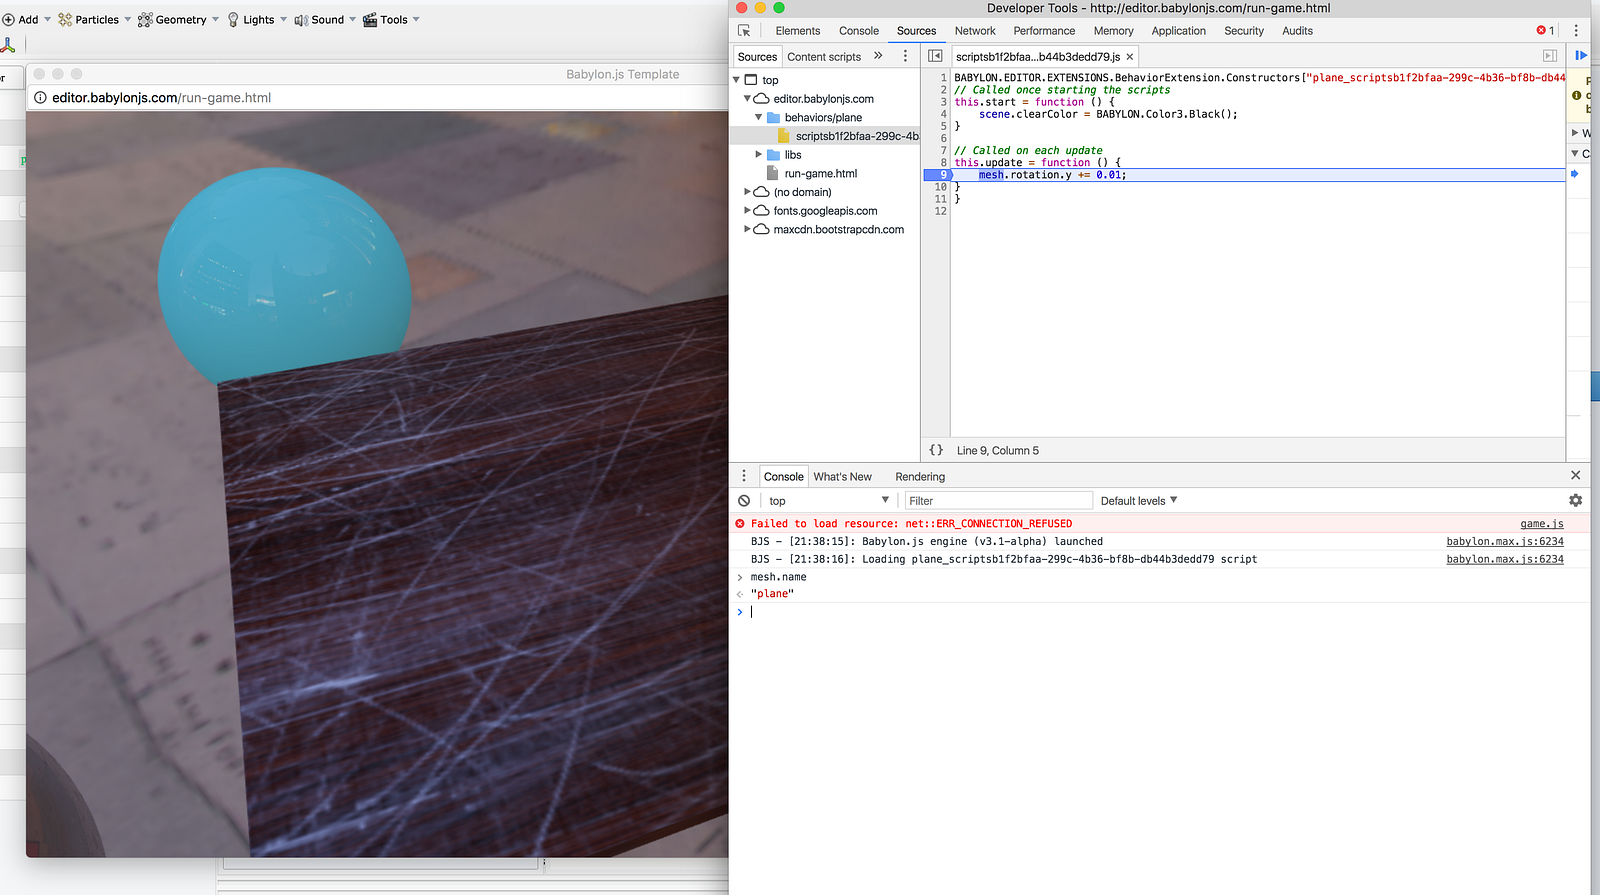Hide the file navigator pane icon
The height and width of the screenshot is (895, 1600).
[x=935, y=56]
